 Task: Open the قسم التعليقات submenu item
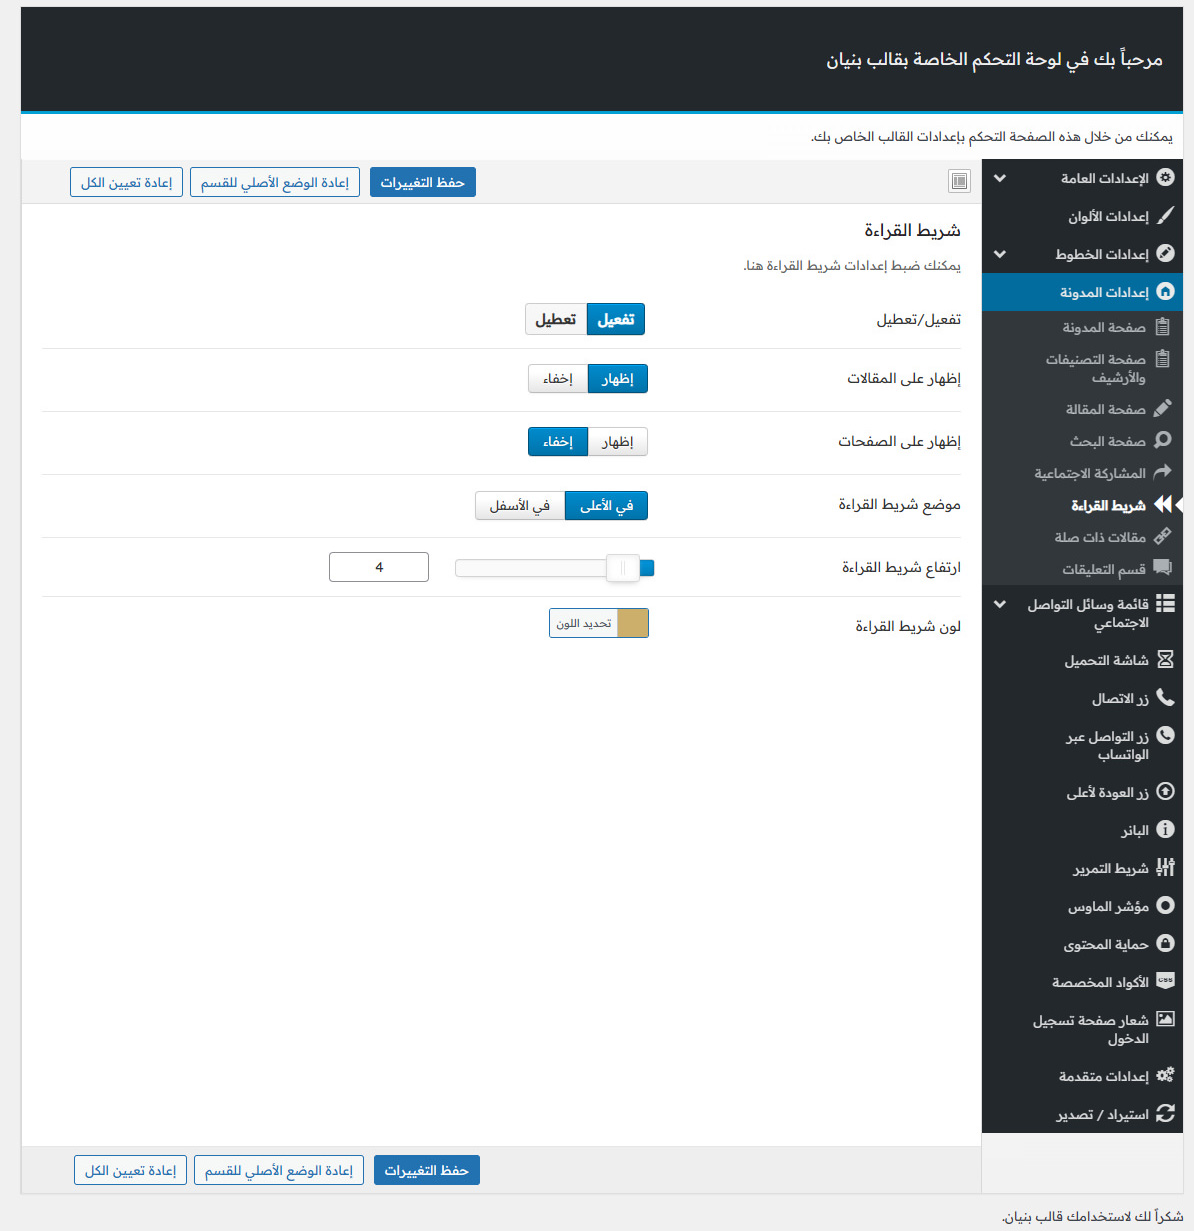[x=1103, y=569]
